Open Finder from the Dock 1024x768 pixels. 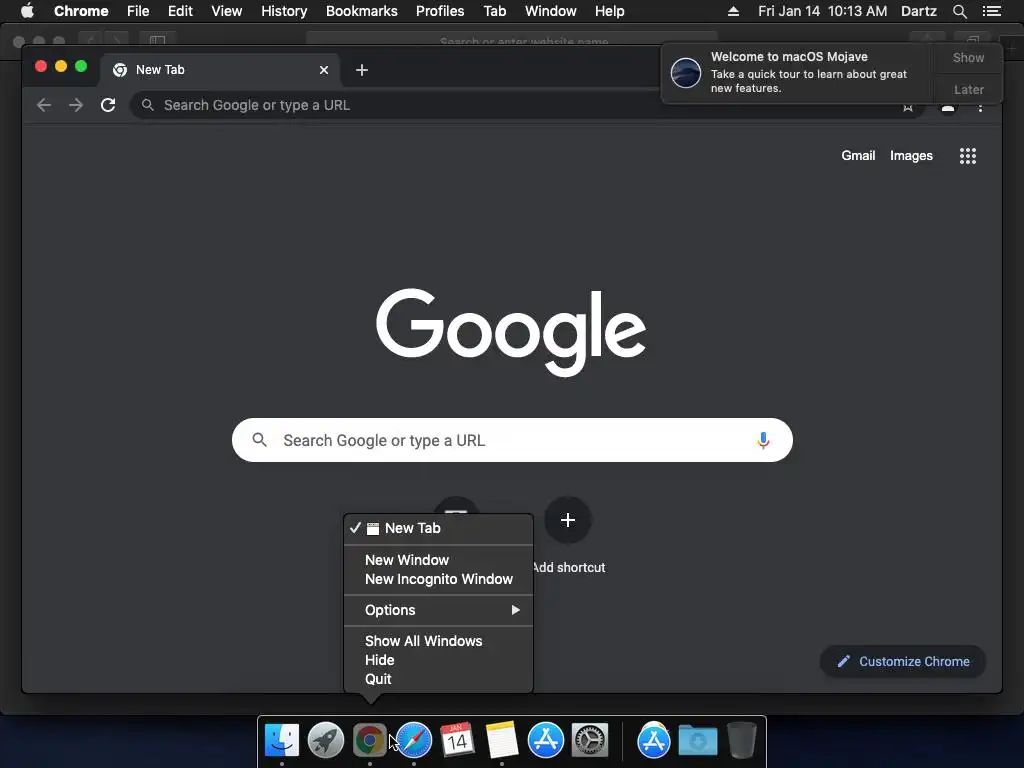click(281, 740)
